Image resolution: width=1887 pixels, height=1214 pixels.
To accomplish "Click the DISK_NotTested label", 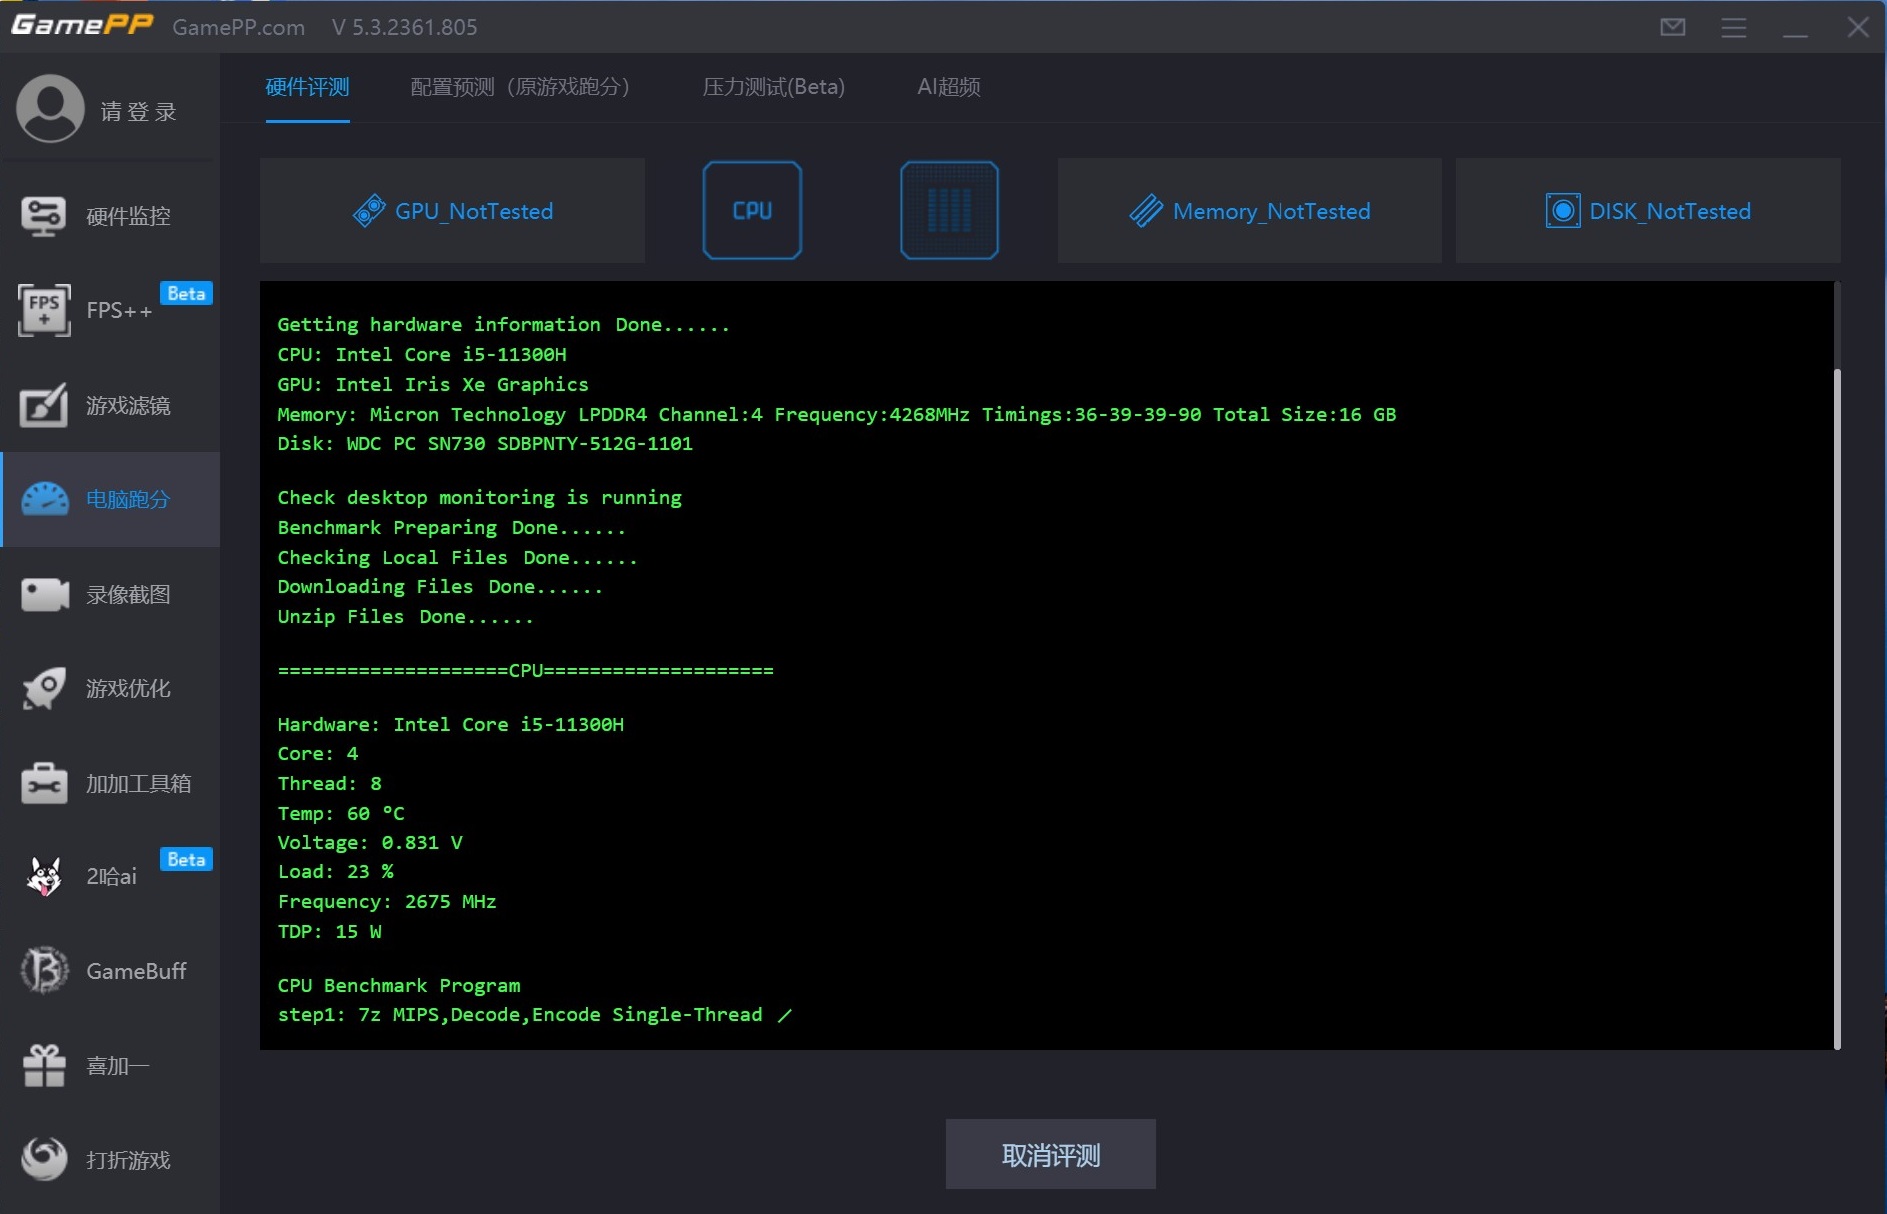I will 1670,211.
